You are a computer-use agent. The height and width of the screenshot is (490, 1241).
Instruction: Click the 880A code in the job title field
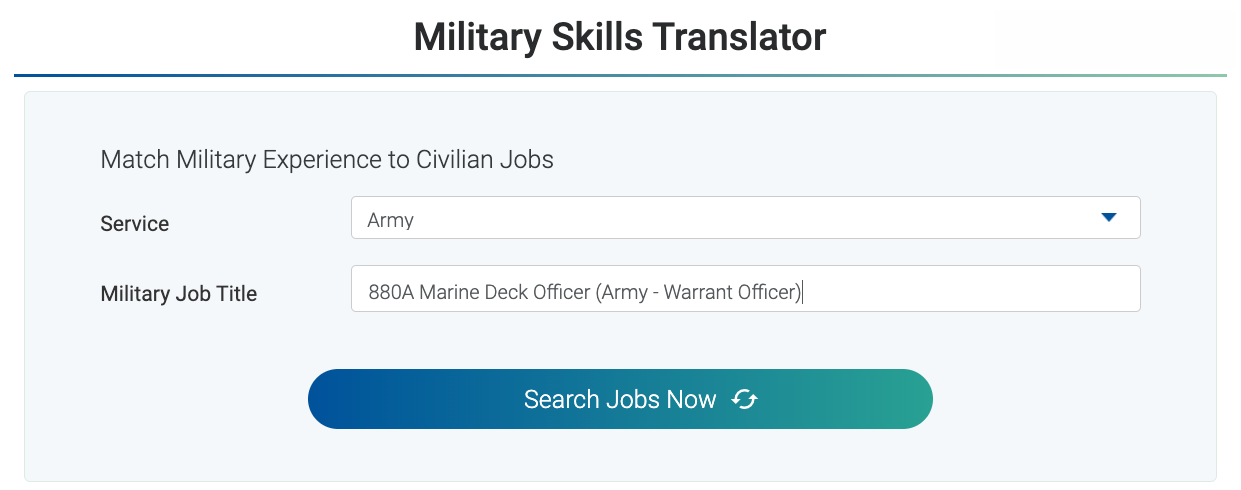(x=391, y=293)
